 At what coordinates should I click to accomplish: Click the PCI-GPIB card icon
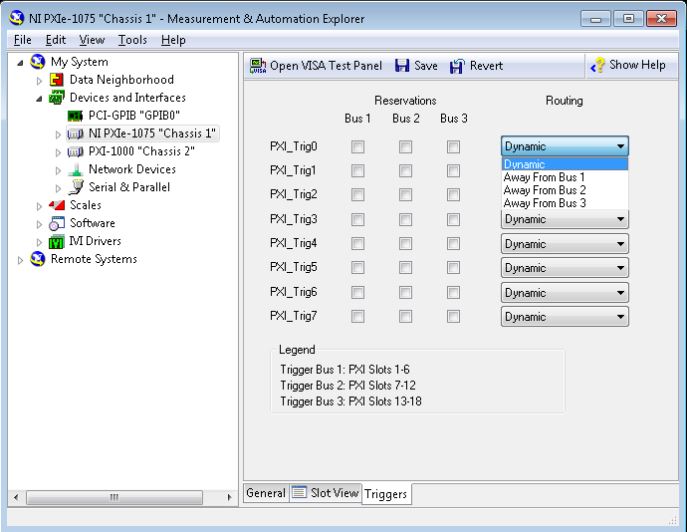(75, 116)
